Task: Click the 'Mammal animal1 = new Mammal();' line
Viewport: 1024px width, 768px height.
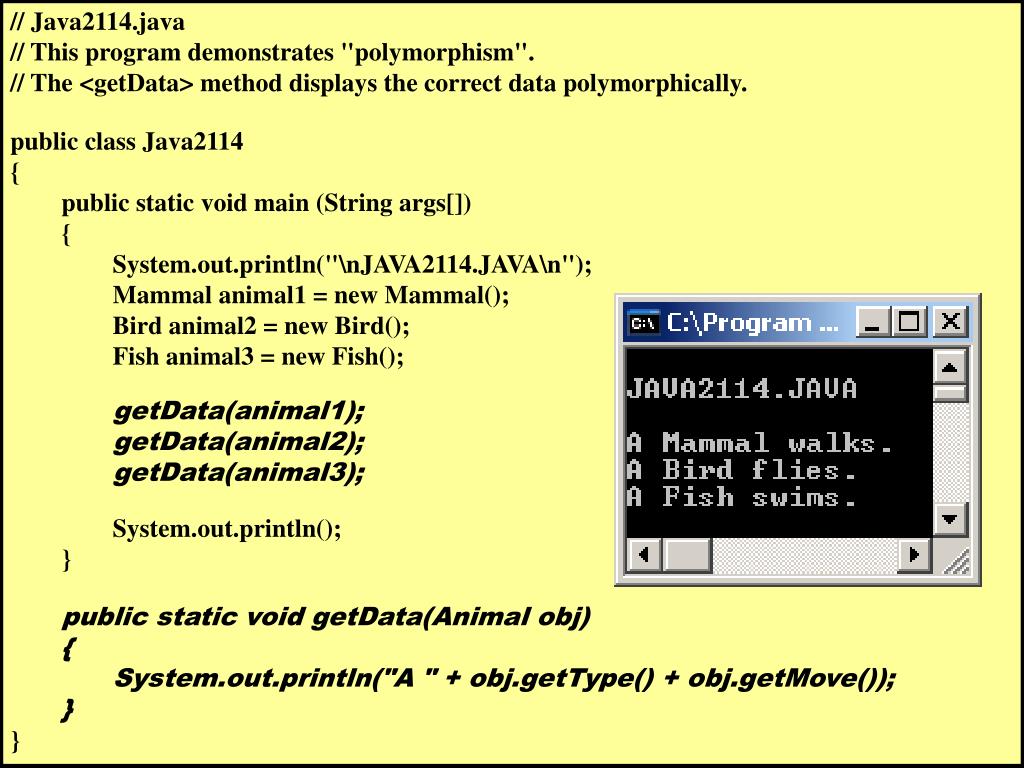Action: coord(311,295)
